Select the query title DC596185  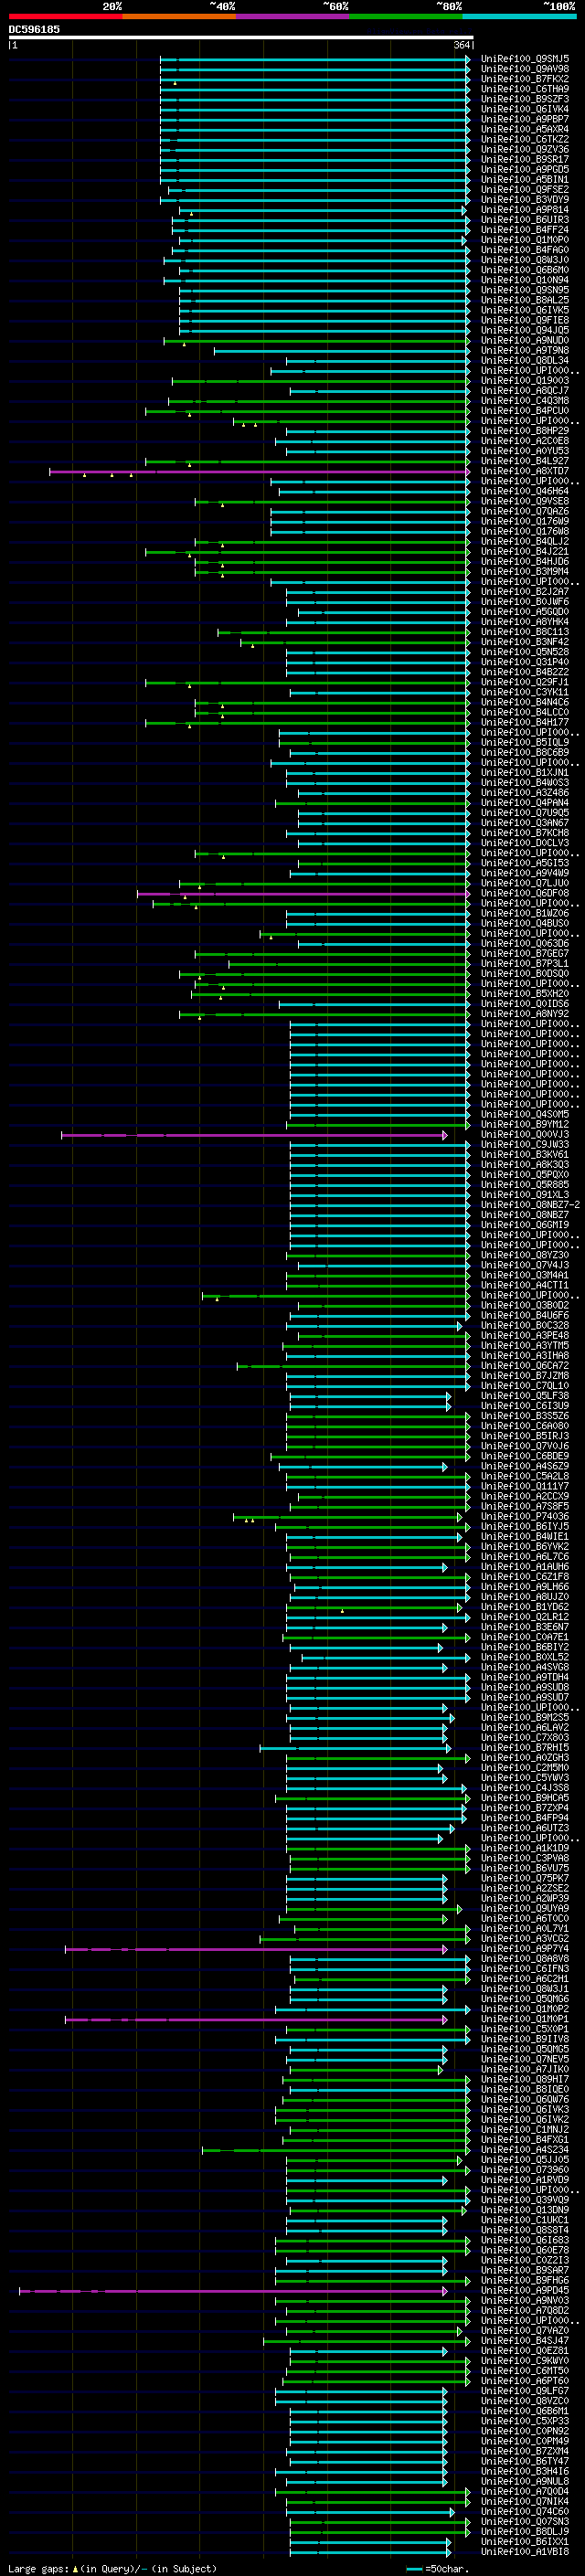pyautogui.click(x=34, y=29)
